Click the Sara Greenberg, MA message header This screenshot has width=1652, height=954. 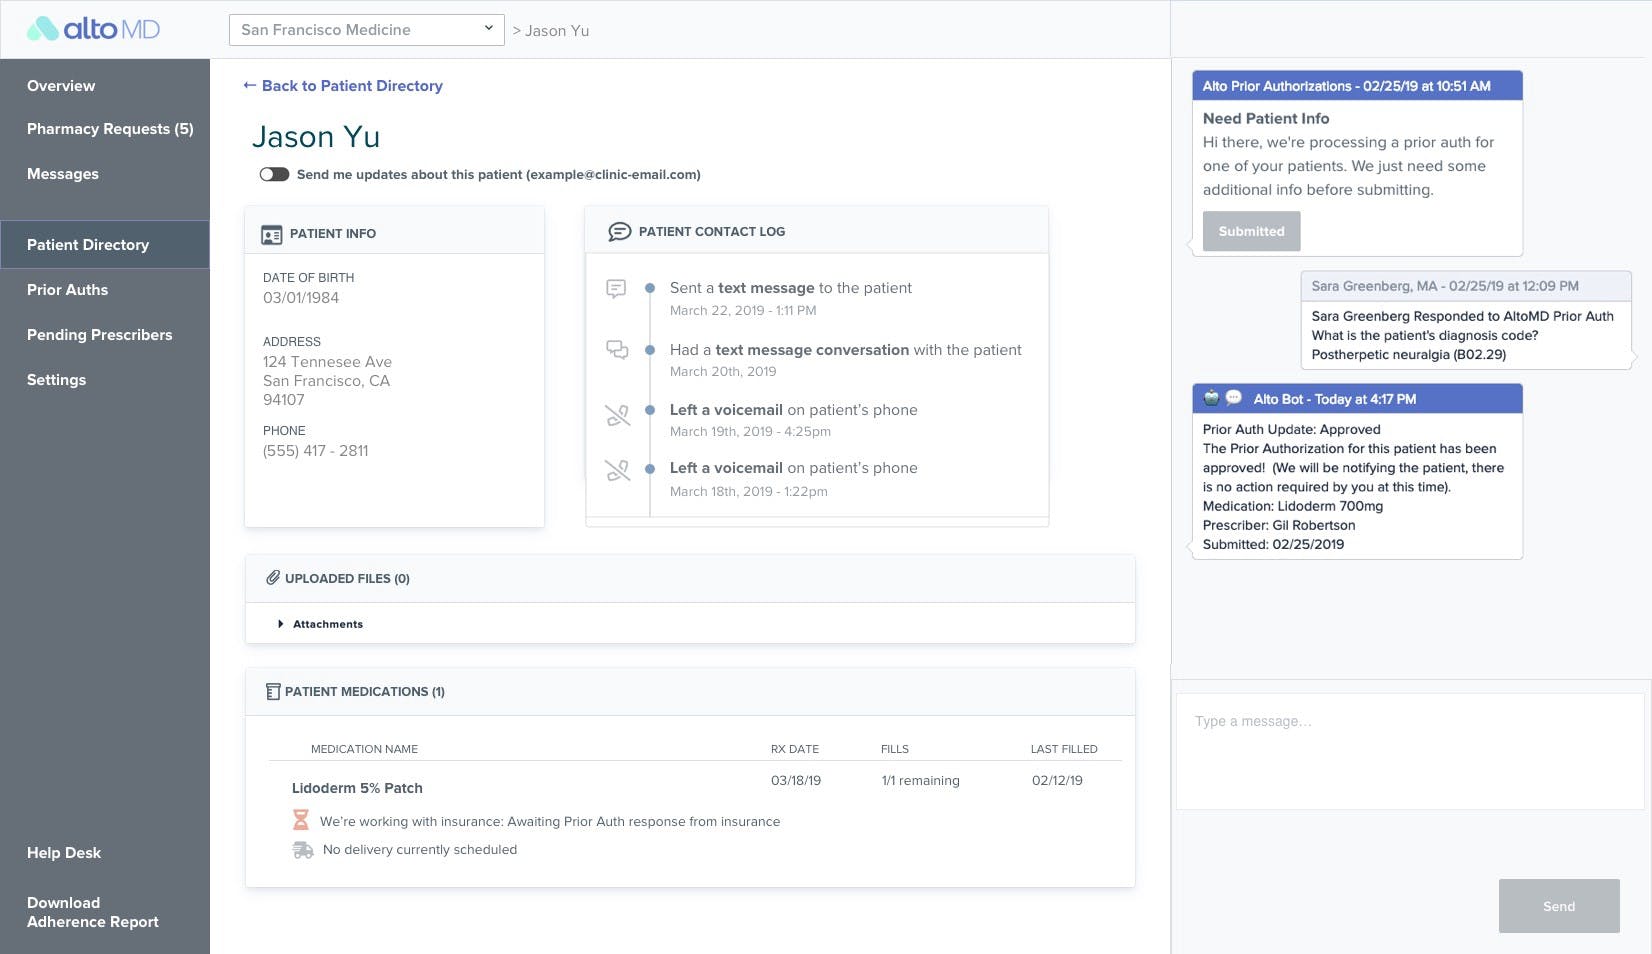[x=1466, y=286]
